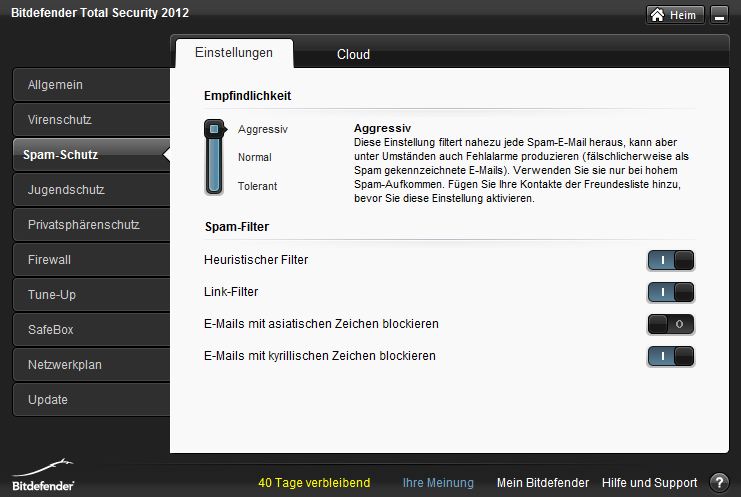Open the Privatsphärenschutz section

coord(91,225)
